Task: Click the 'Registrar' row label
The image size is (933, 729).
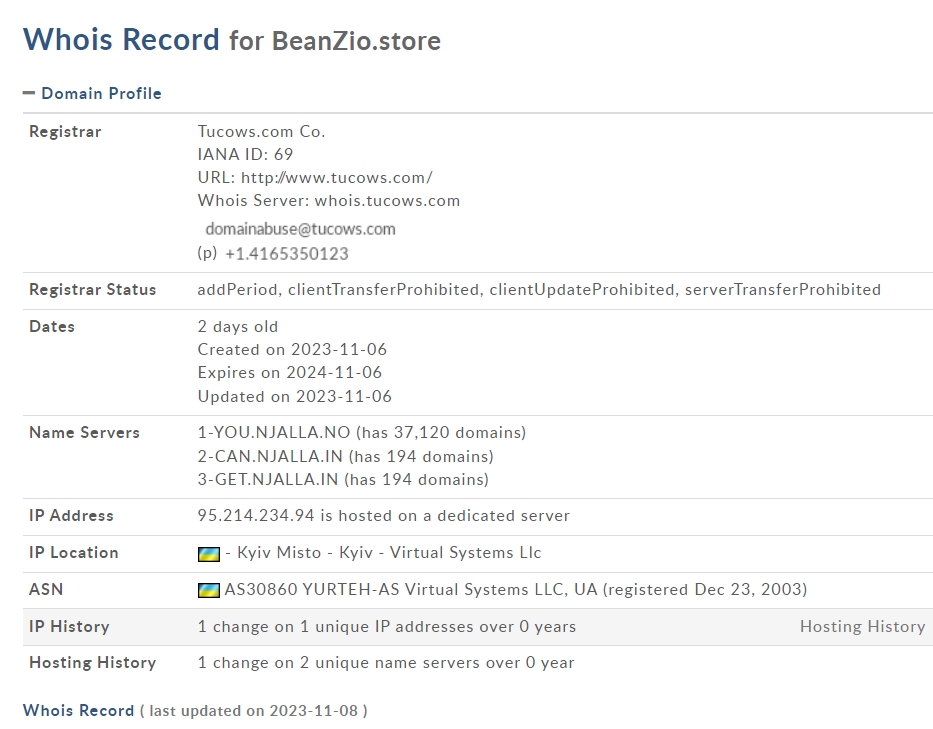Action: [65, 132]
